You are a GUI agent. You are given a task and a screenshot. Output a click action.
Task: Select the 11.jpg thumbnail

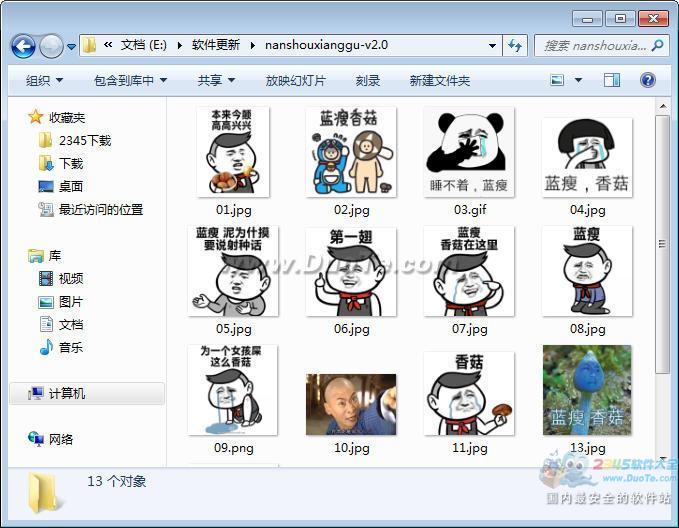click(469, 393)
